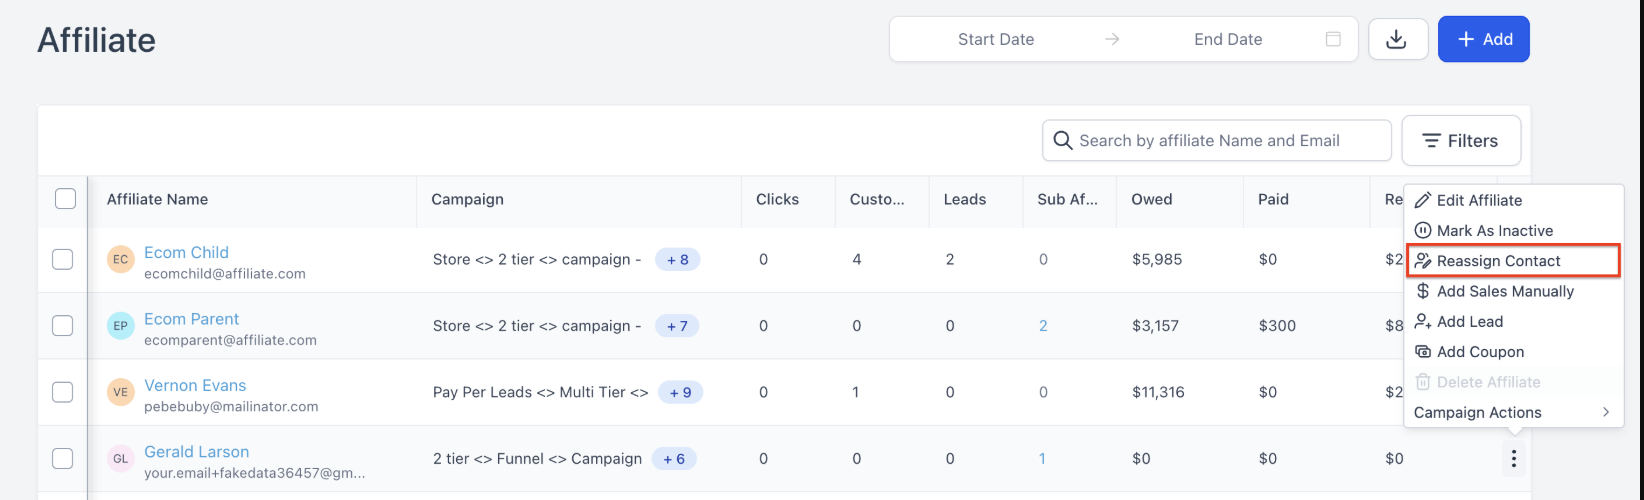This screenshot has width=1644, height=500.
Task: Expand the Campaign Actions submenu
Action: [x=1512, y=412]
